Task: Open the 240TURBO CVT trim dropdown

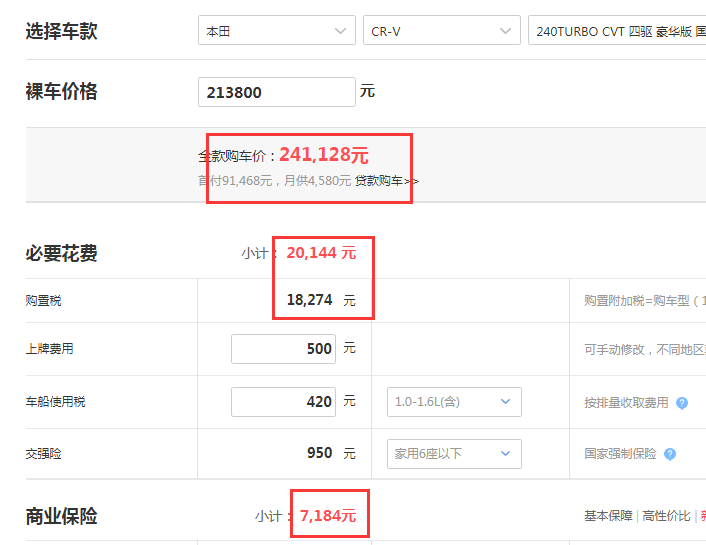Action: click(x=617, y=31)
